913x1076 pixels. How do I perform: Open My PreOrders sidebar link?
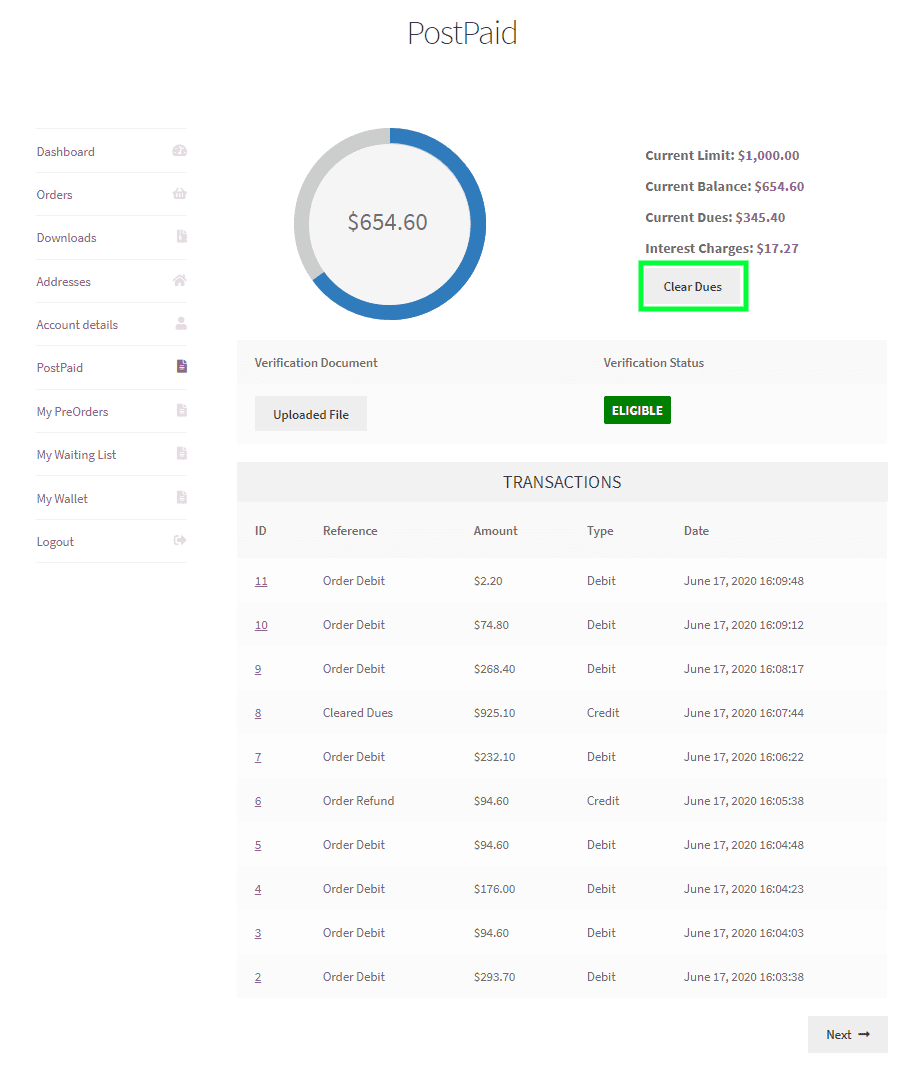point(72,412)
